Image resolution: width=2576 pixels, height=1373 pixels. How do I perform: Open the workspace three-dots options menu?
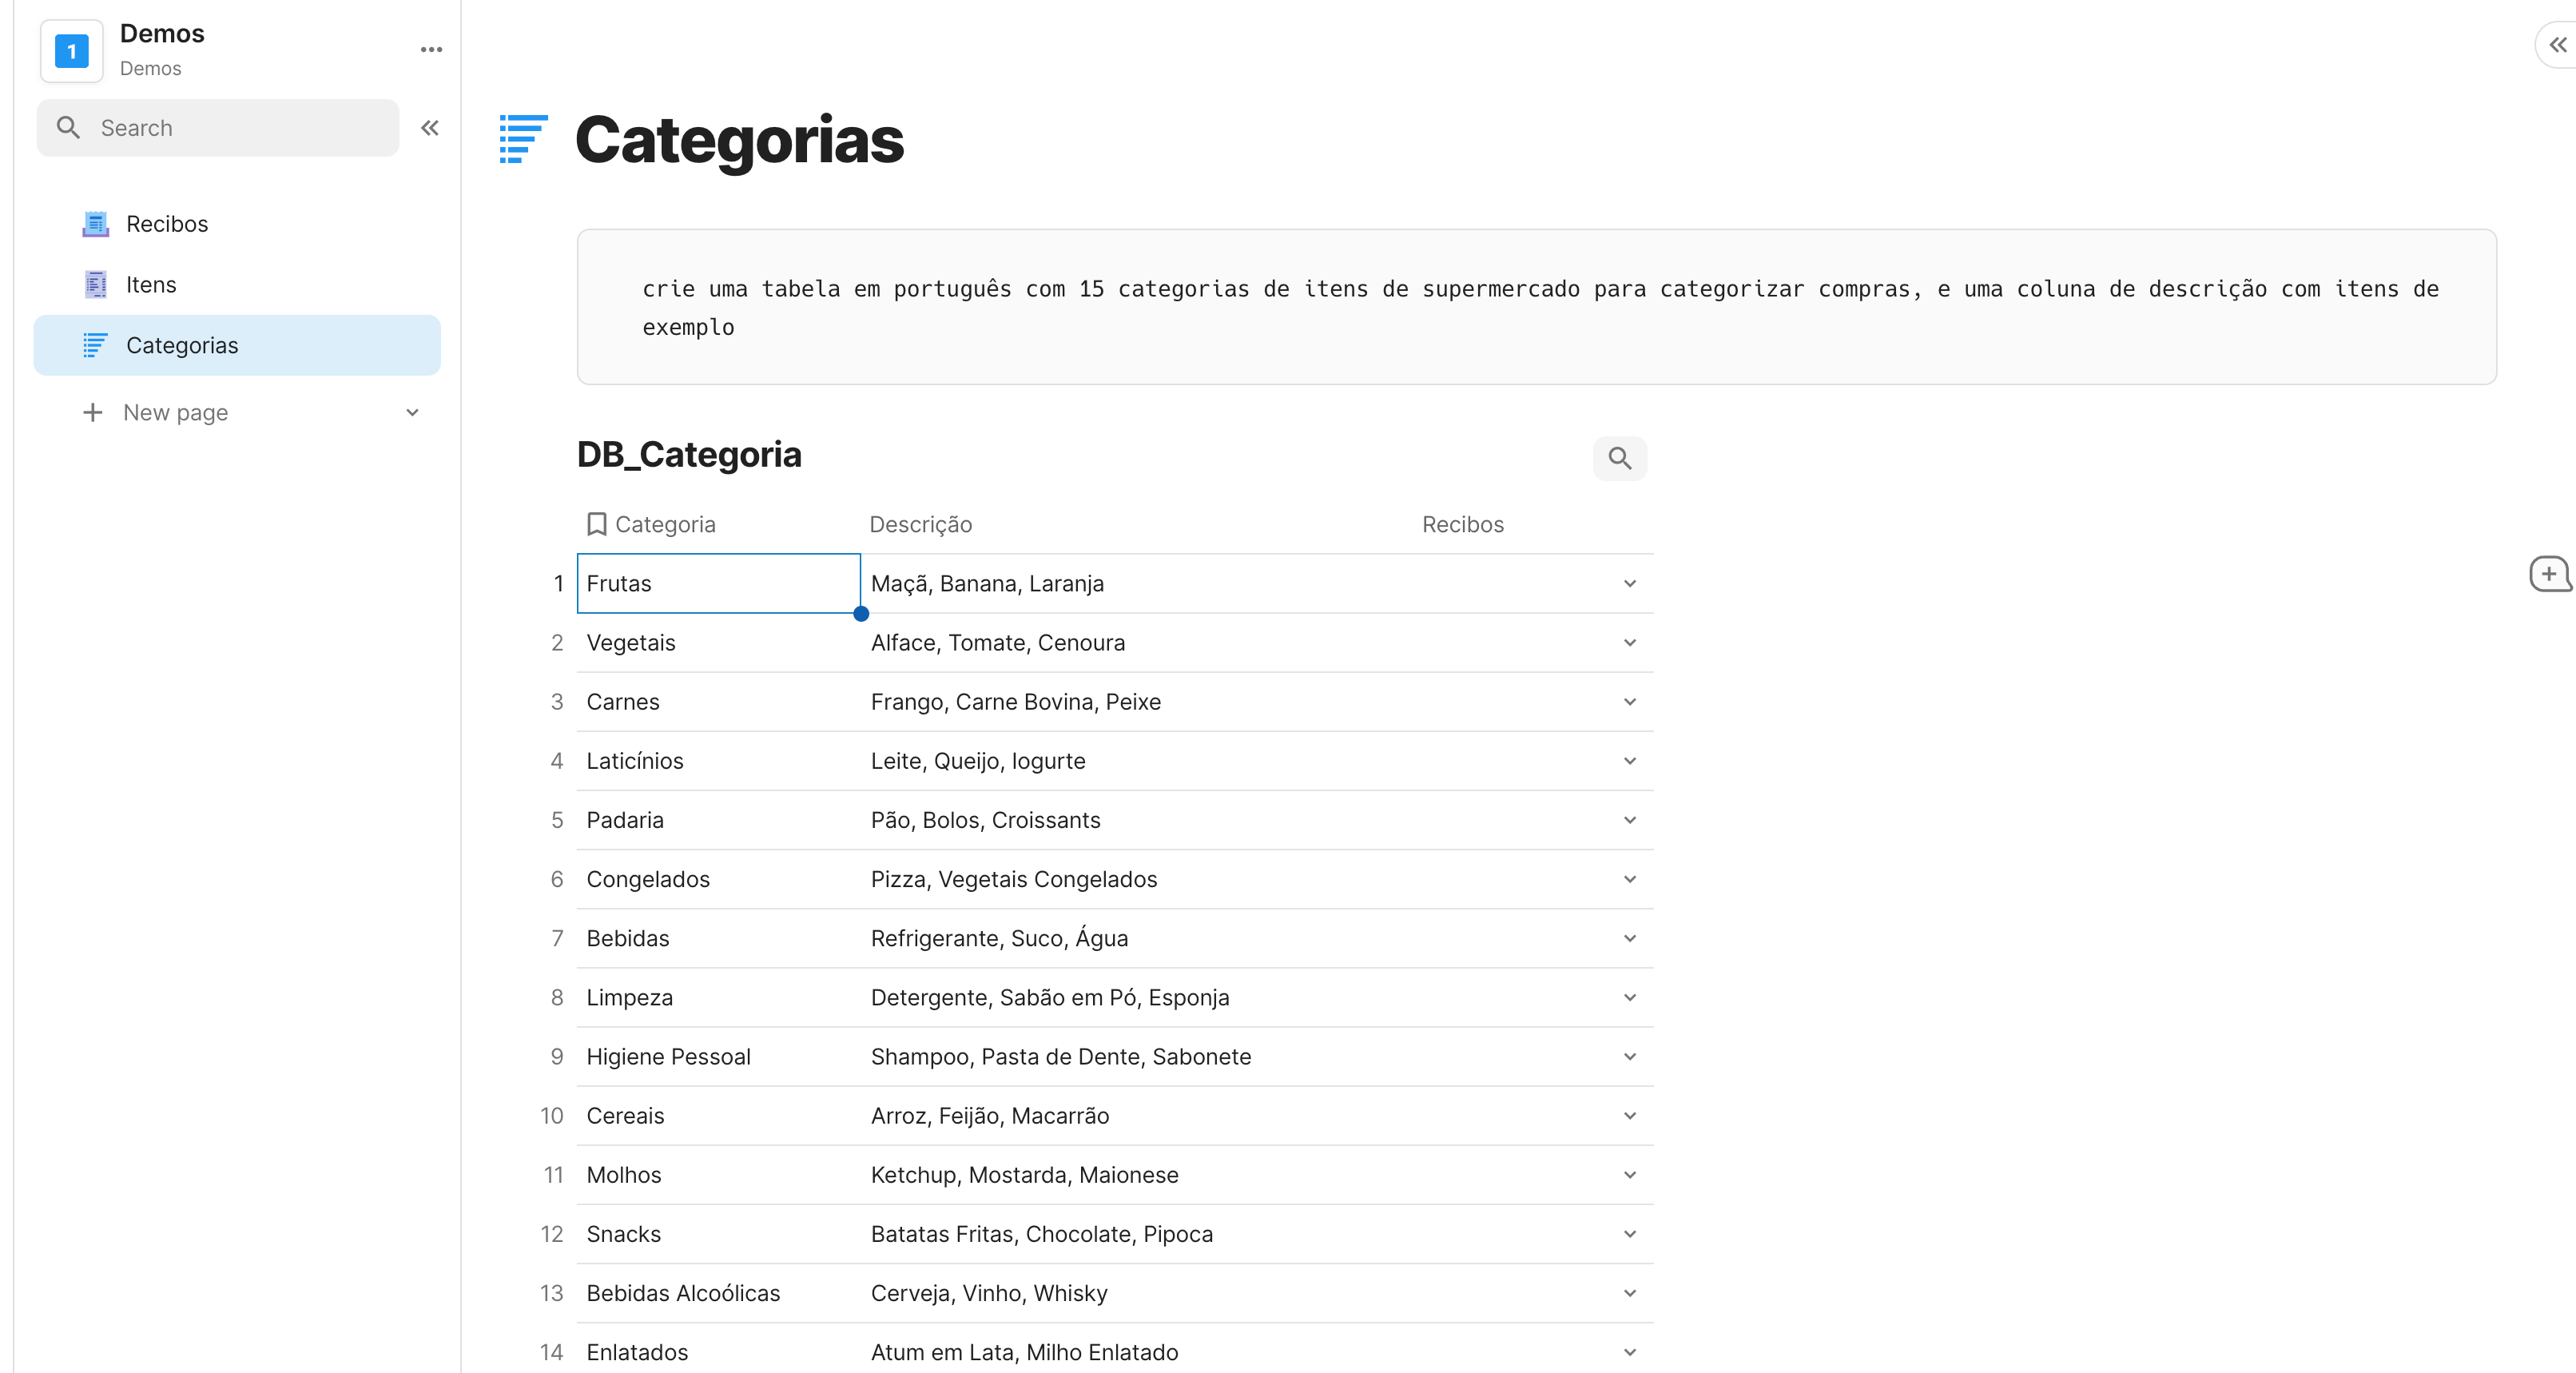click(x=431, y=49)
